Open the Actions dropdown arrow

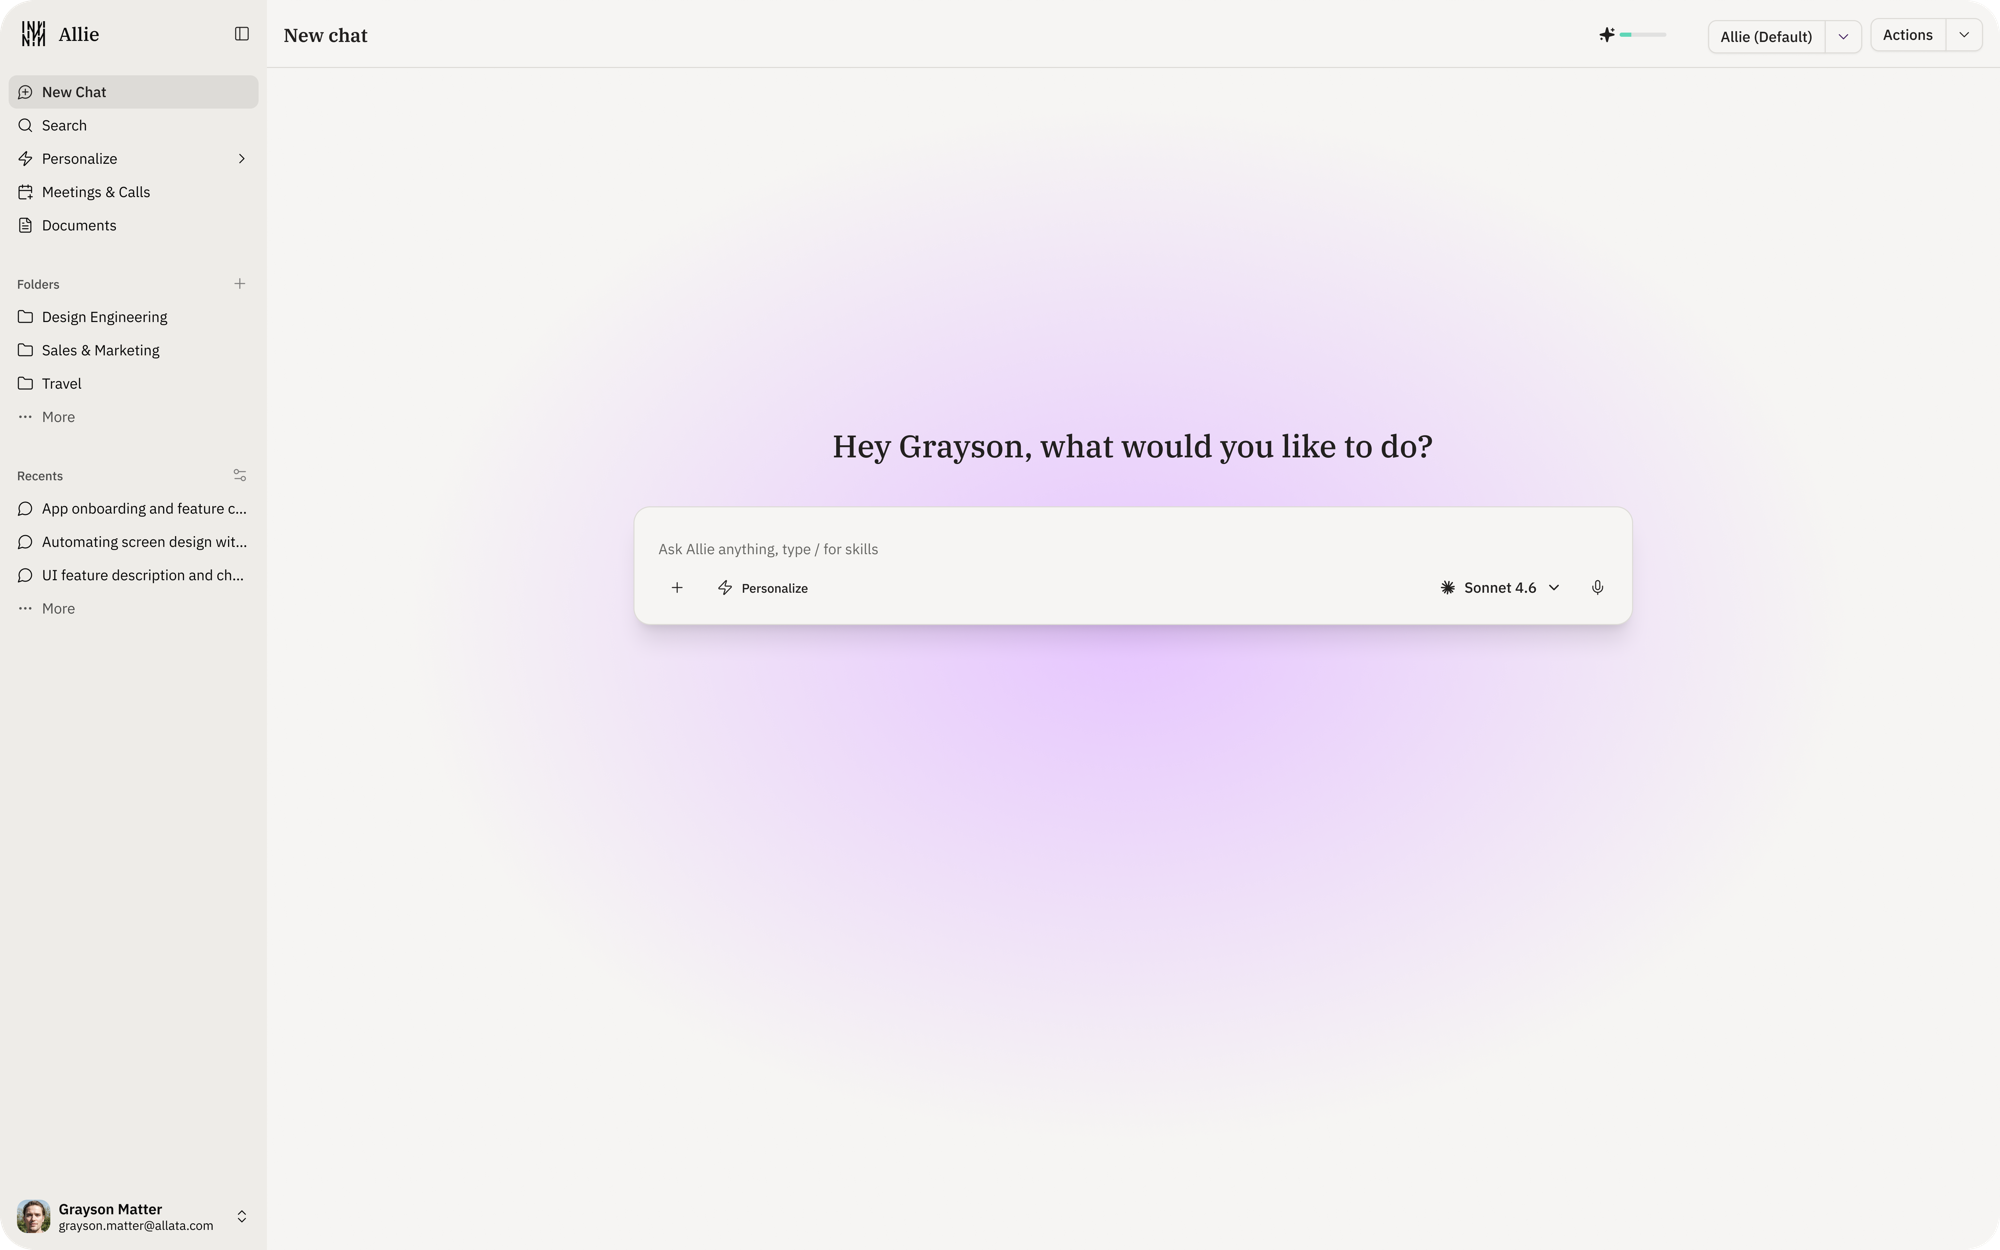click(x=1964, y=35)
